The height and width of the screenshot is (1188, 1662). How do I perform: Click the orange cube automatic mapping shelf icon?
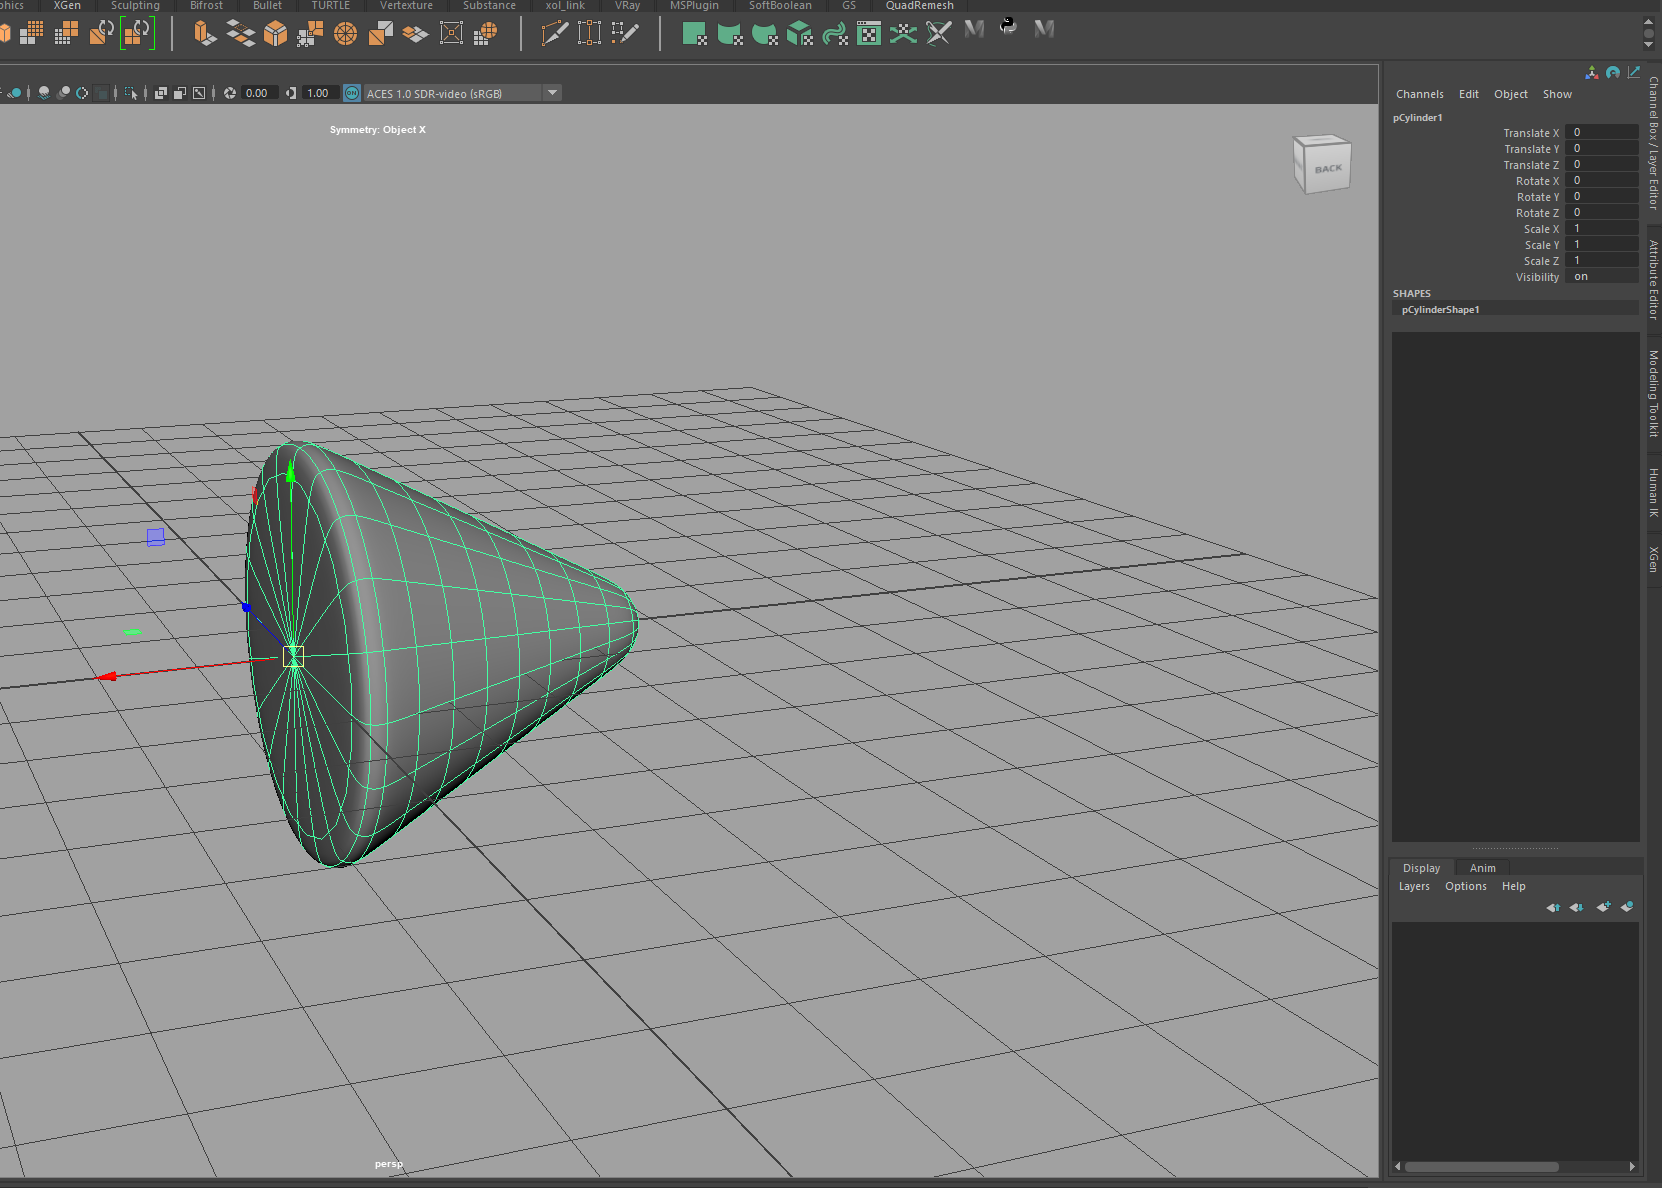275,33
